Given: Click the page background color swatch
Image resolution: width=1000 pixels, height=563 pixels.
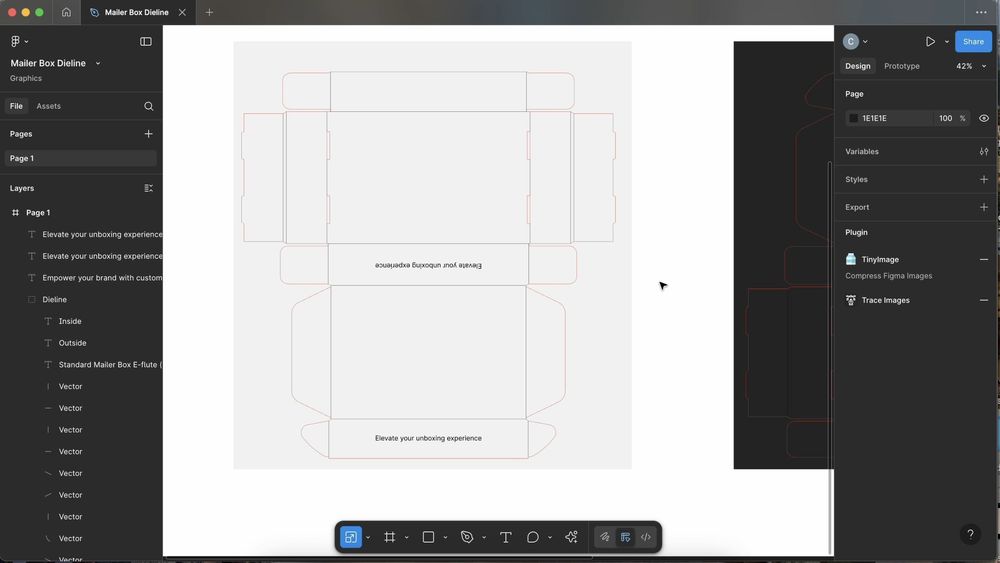Looking at the screenshot, I should pos(853,118).
